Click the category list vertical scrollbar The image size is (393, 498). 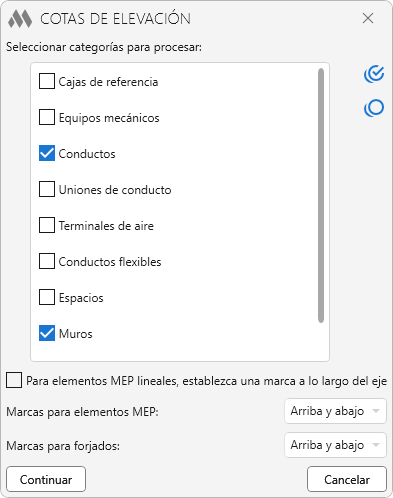[321, 196]
